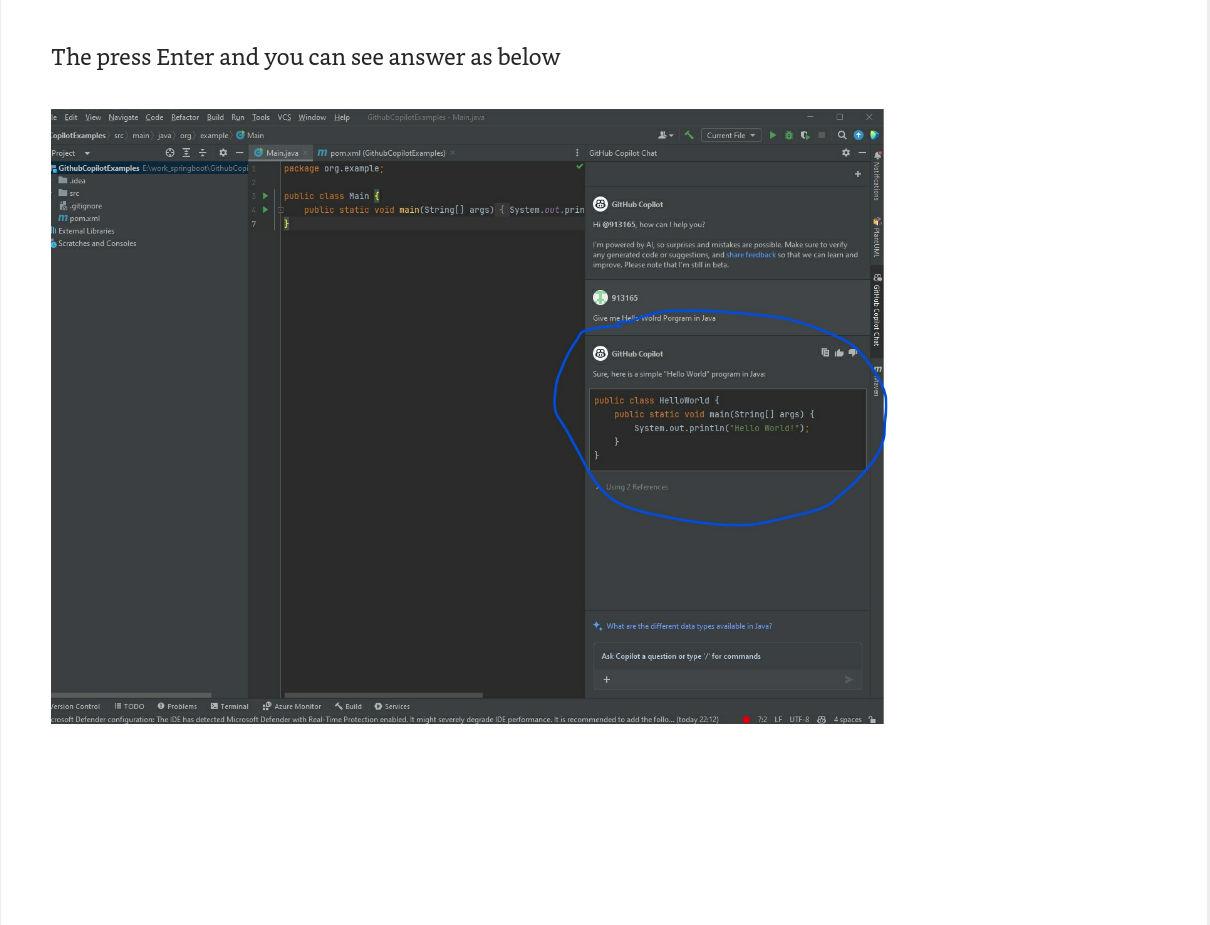
Task: Click plus attach button below chat input
Action: pos(606,680)
